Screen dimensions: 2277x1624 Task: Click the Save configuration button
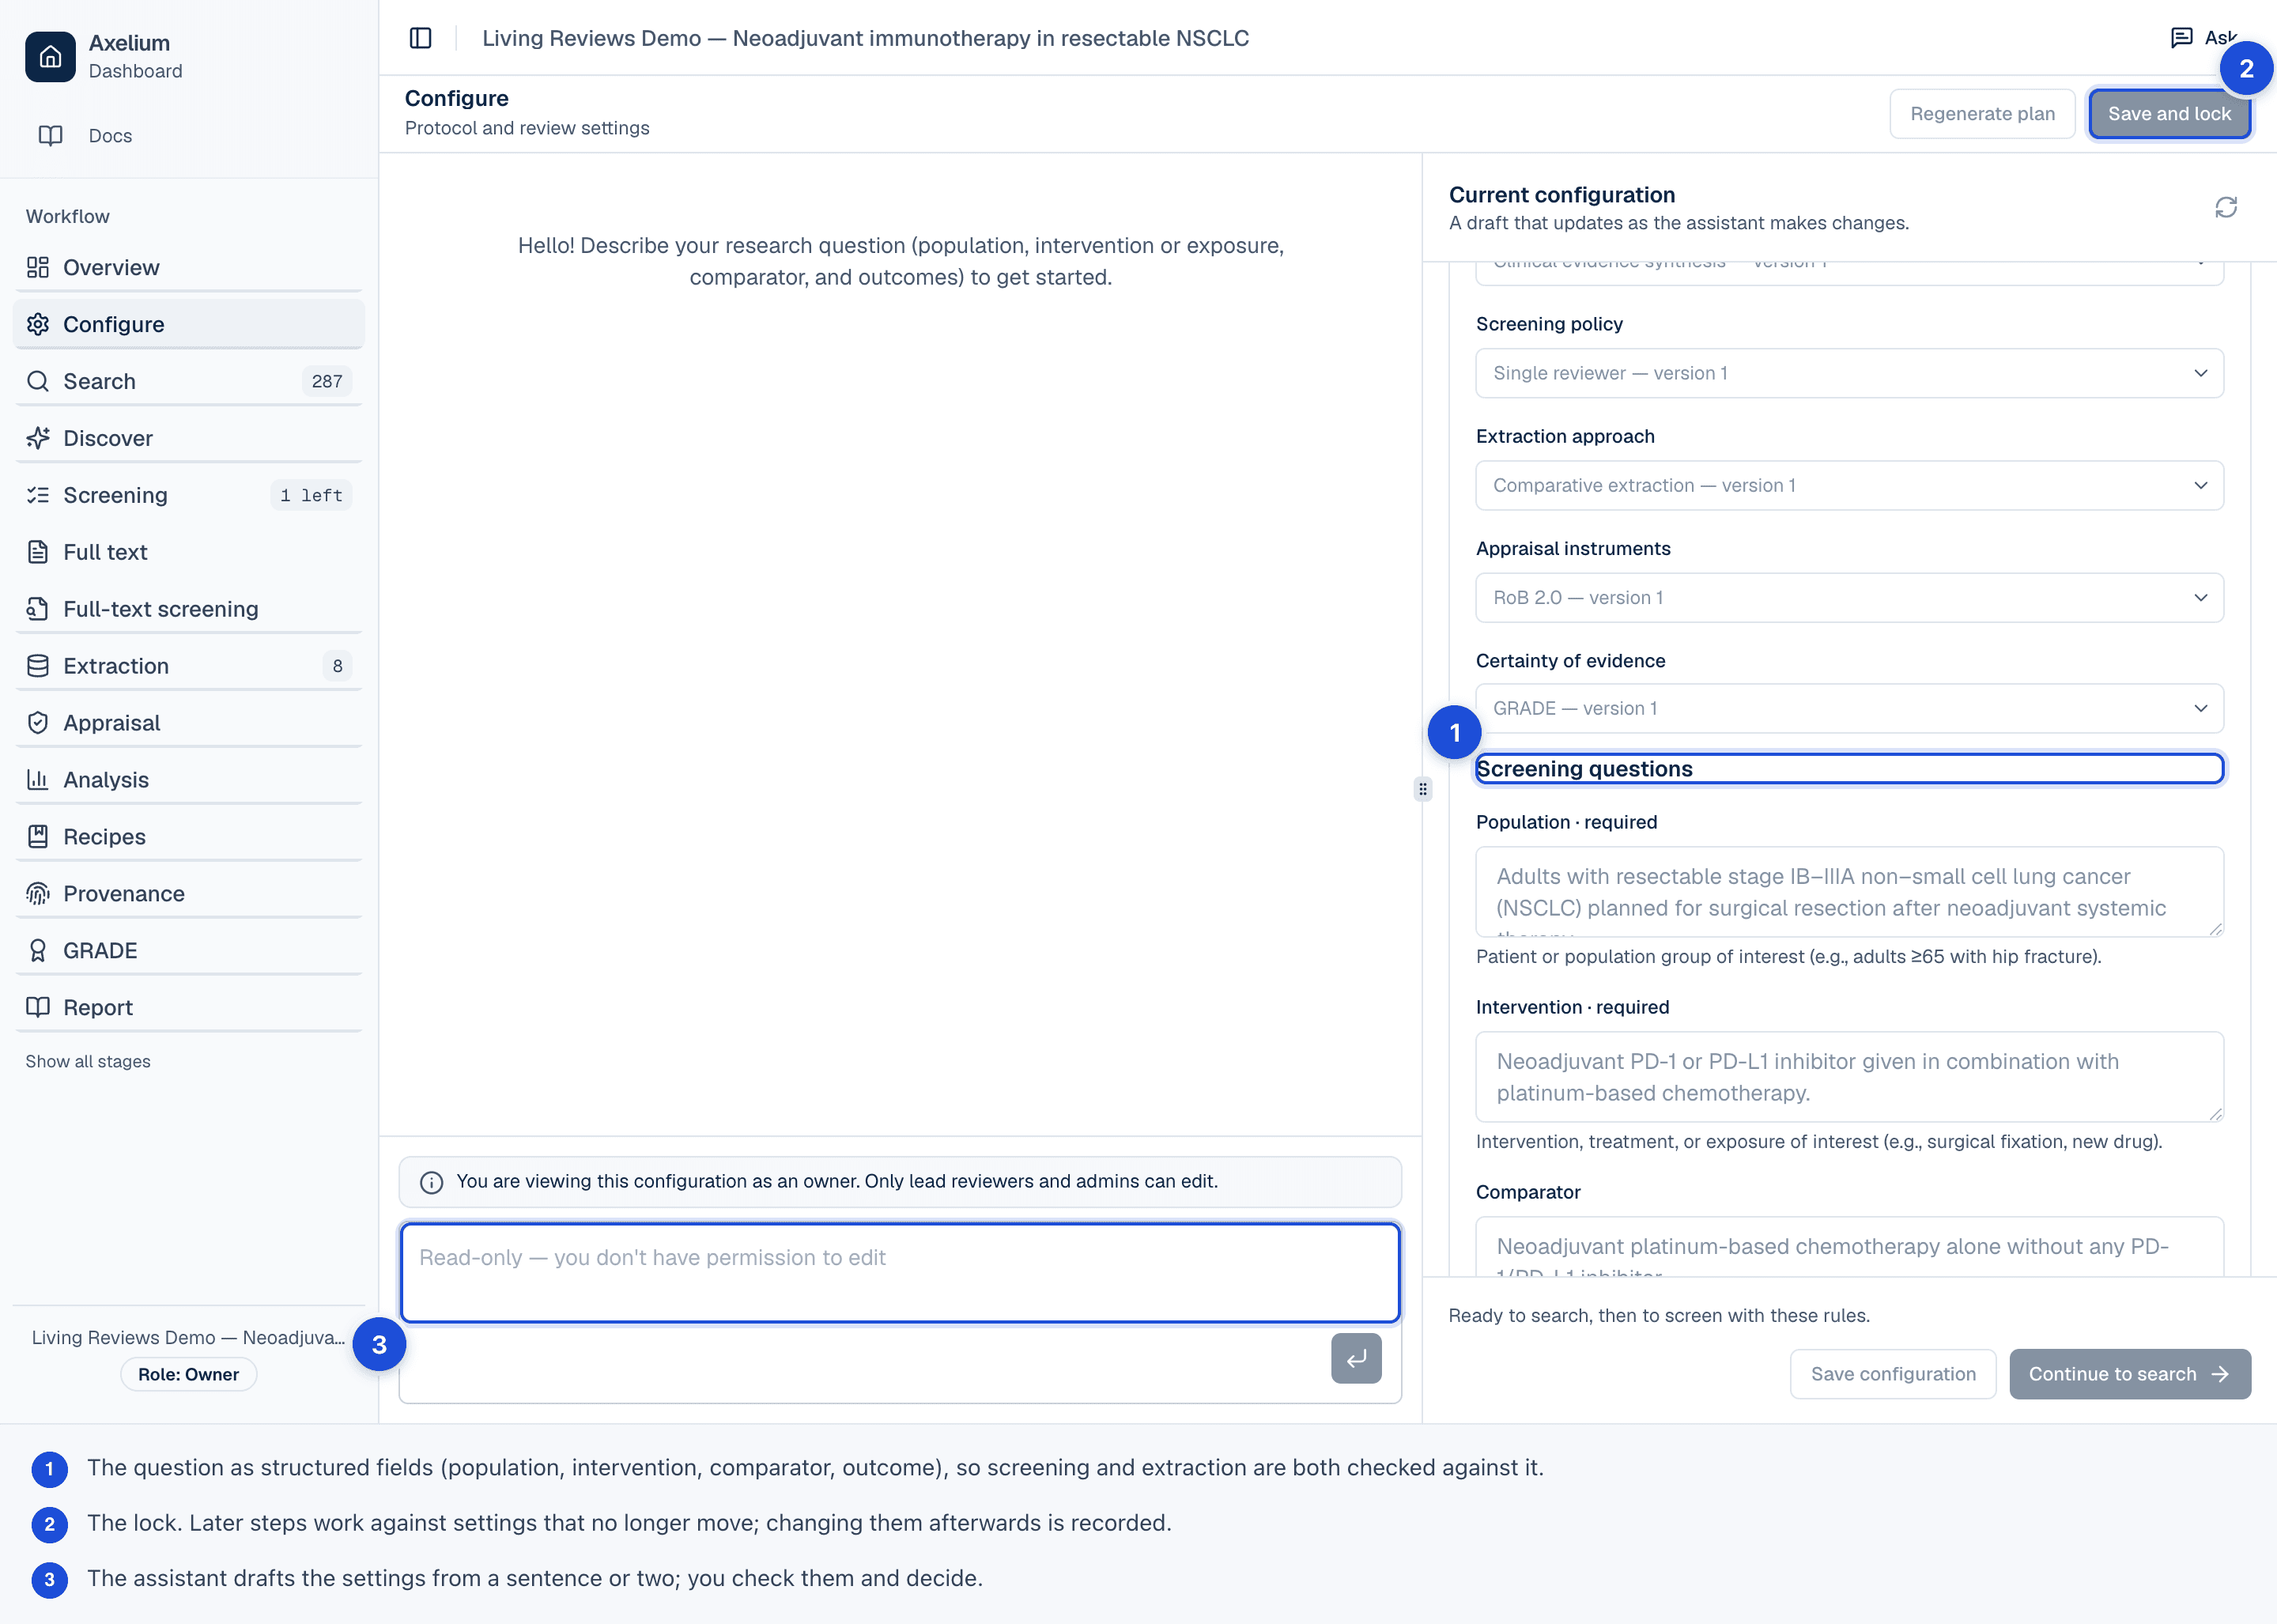pyautogui.click(x=1893, y=1374)
